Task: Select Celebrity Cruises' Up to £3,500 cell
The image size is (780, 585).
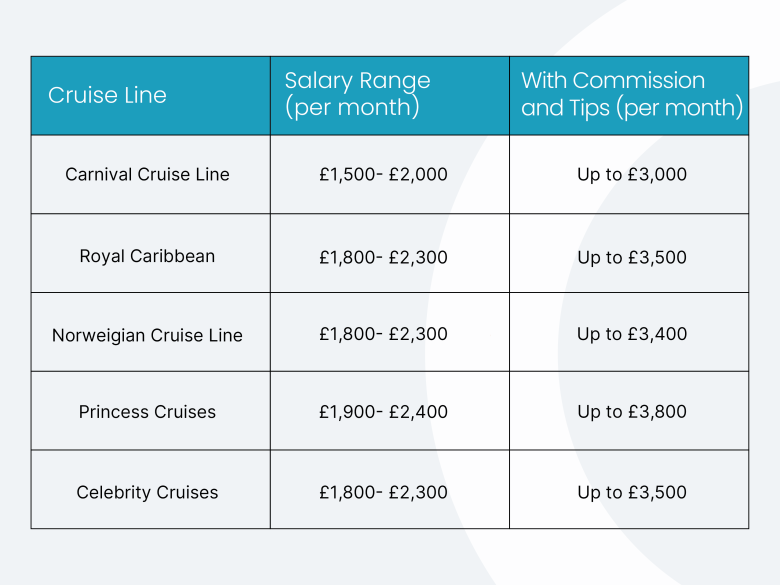Action: (629, 489)
